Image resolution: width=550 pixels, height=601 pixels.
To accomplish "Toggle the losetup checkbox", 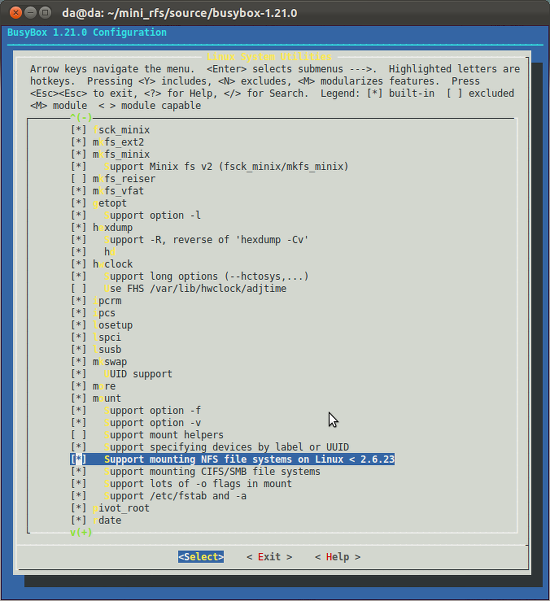I will click(x=79, y=325).
